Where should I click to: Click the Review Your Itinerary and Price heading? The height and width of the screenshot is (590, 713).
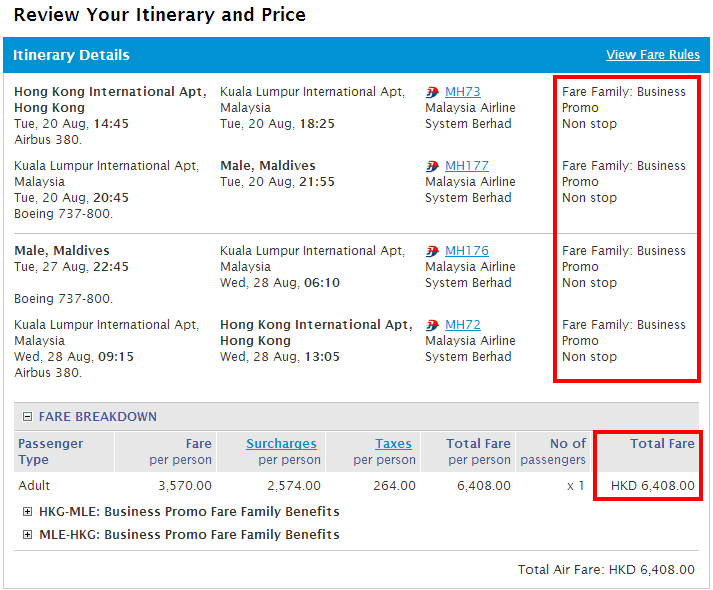(x=159, y=15)
